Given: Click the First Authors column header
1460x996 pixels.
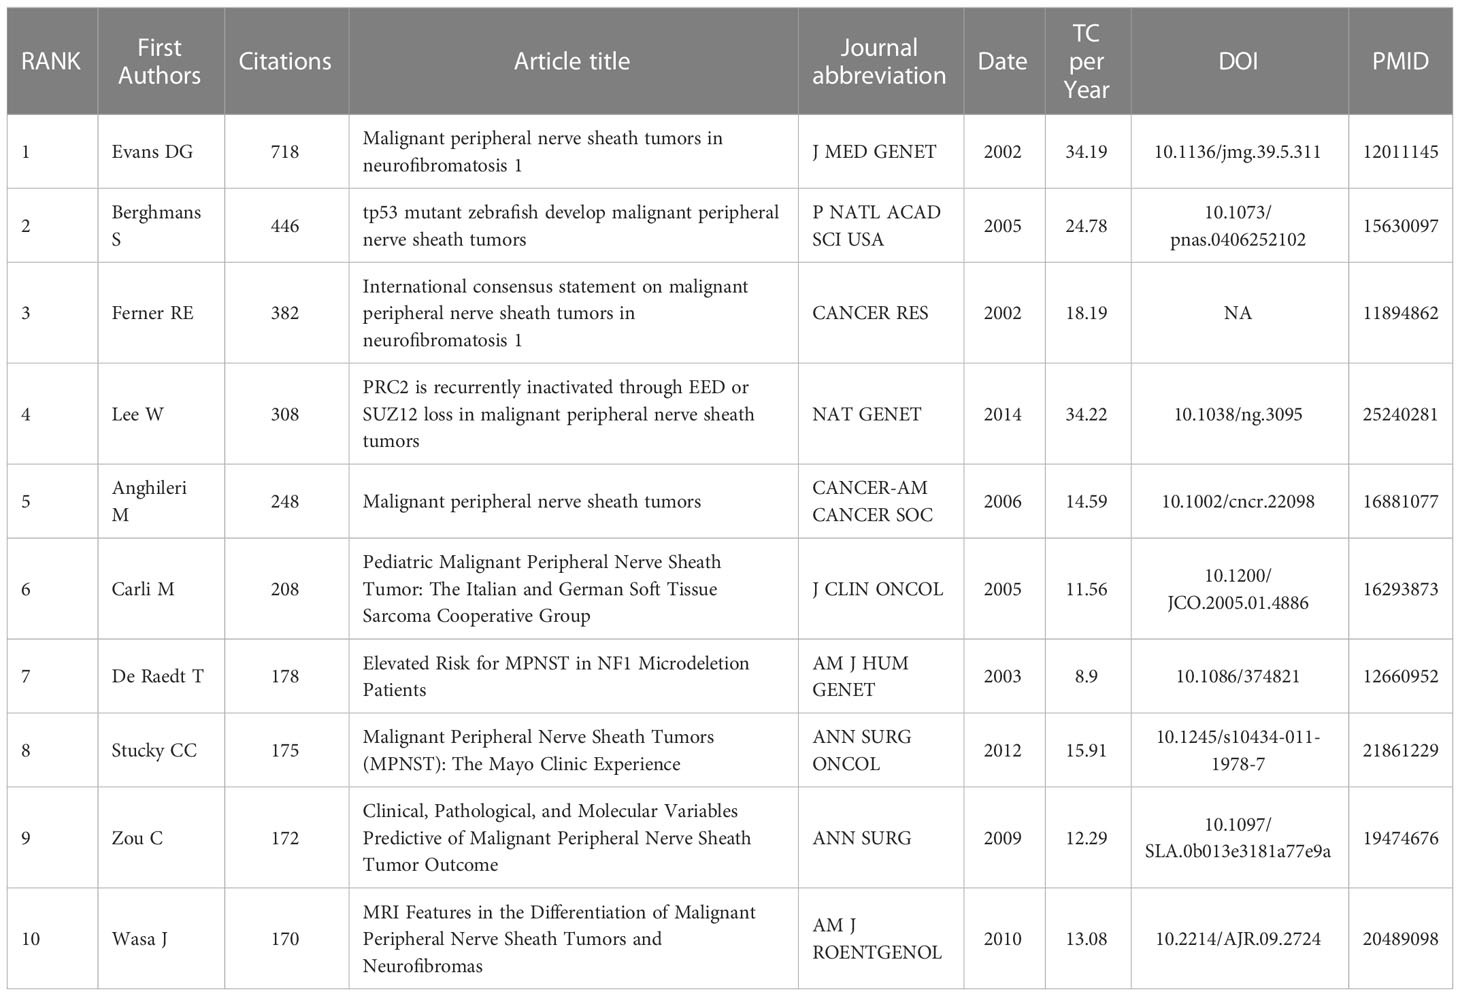Looking at the screenshot, I should tap(160, 61).
